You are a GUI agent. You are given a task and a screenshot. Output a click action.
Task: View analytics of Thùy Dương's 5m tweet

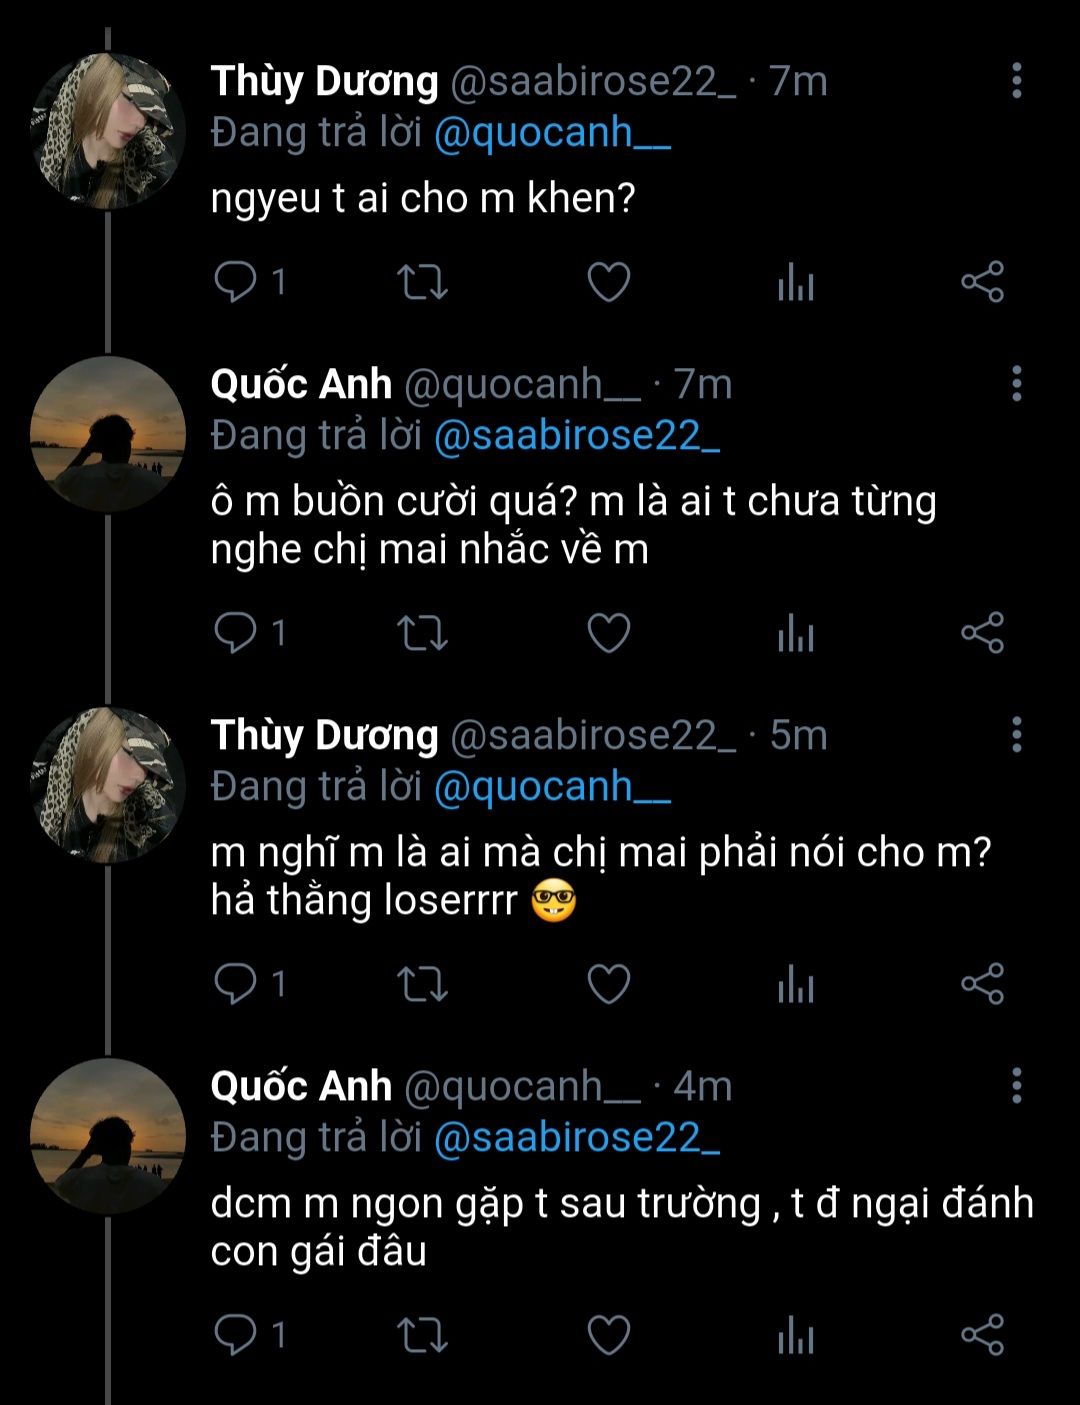(x=795, y=984)
